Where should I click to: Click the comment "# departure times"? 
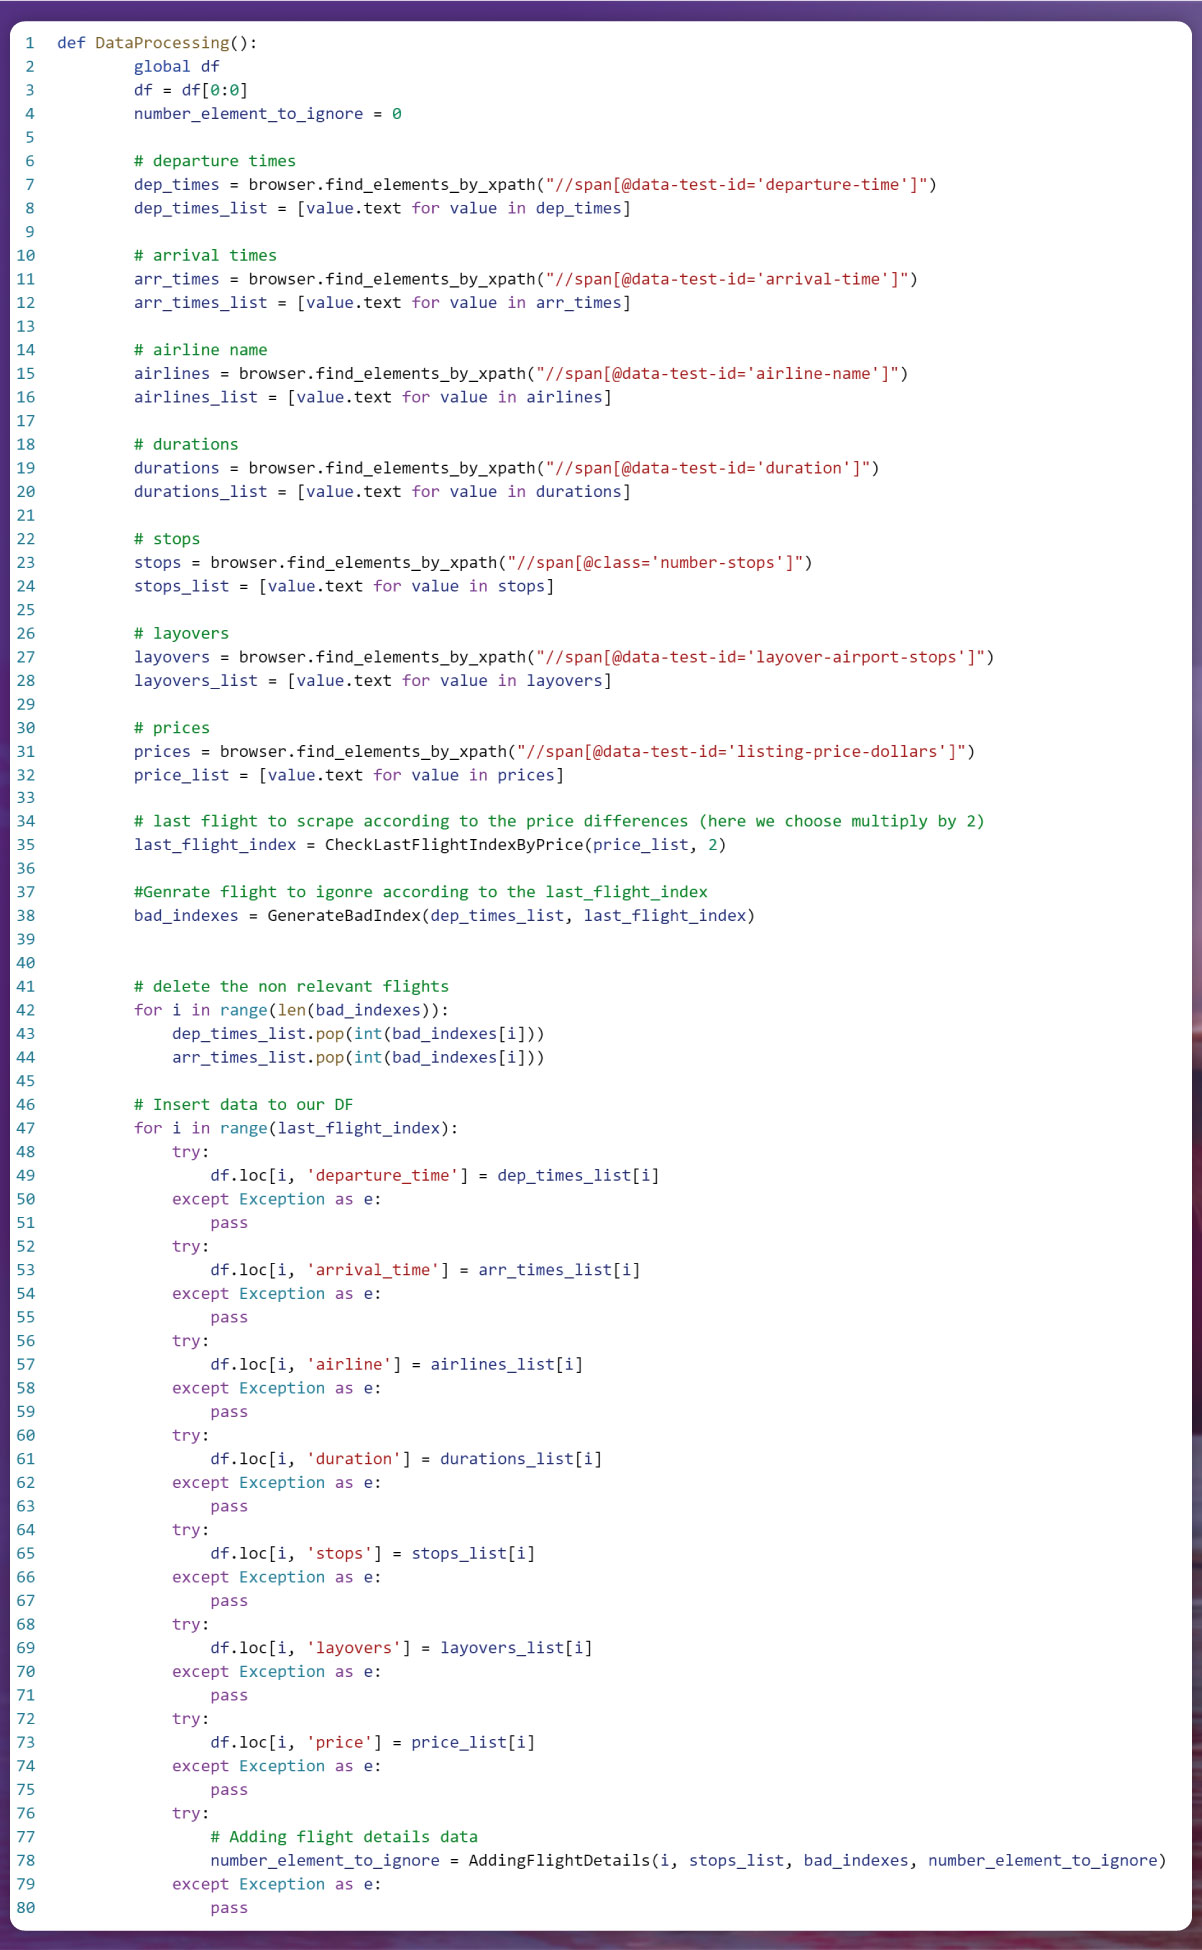click(215, 161)
